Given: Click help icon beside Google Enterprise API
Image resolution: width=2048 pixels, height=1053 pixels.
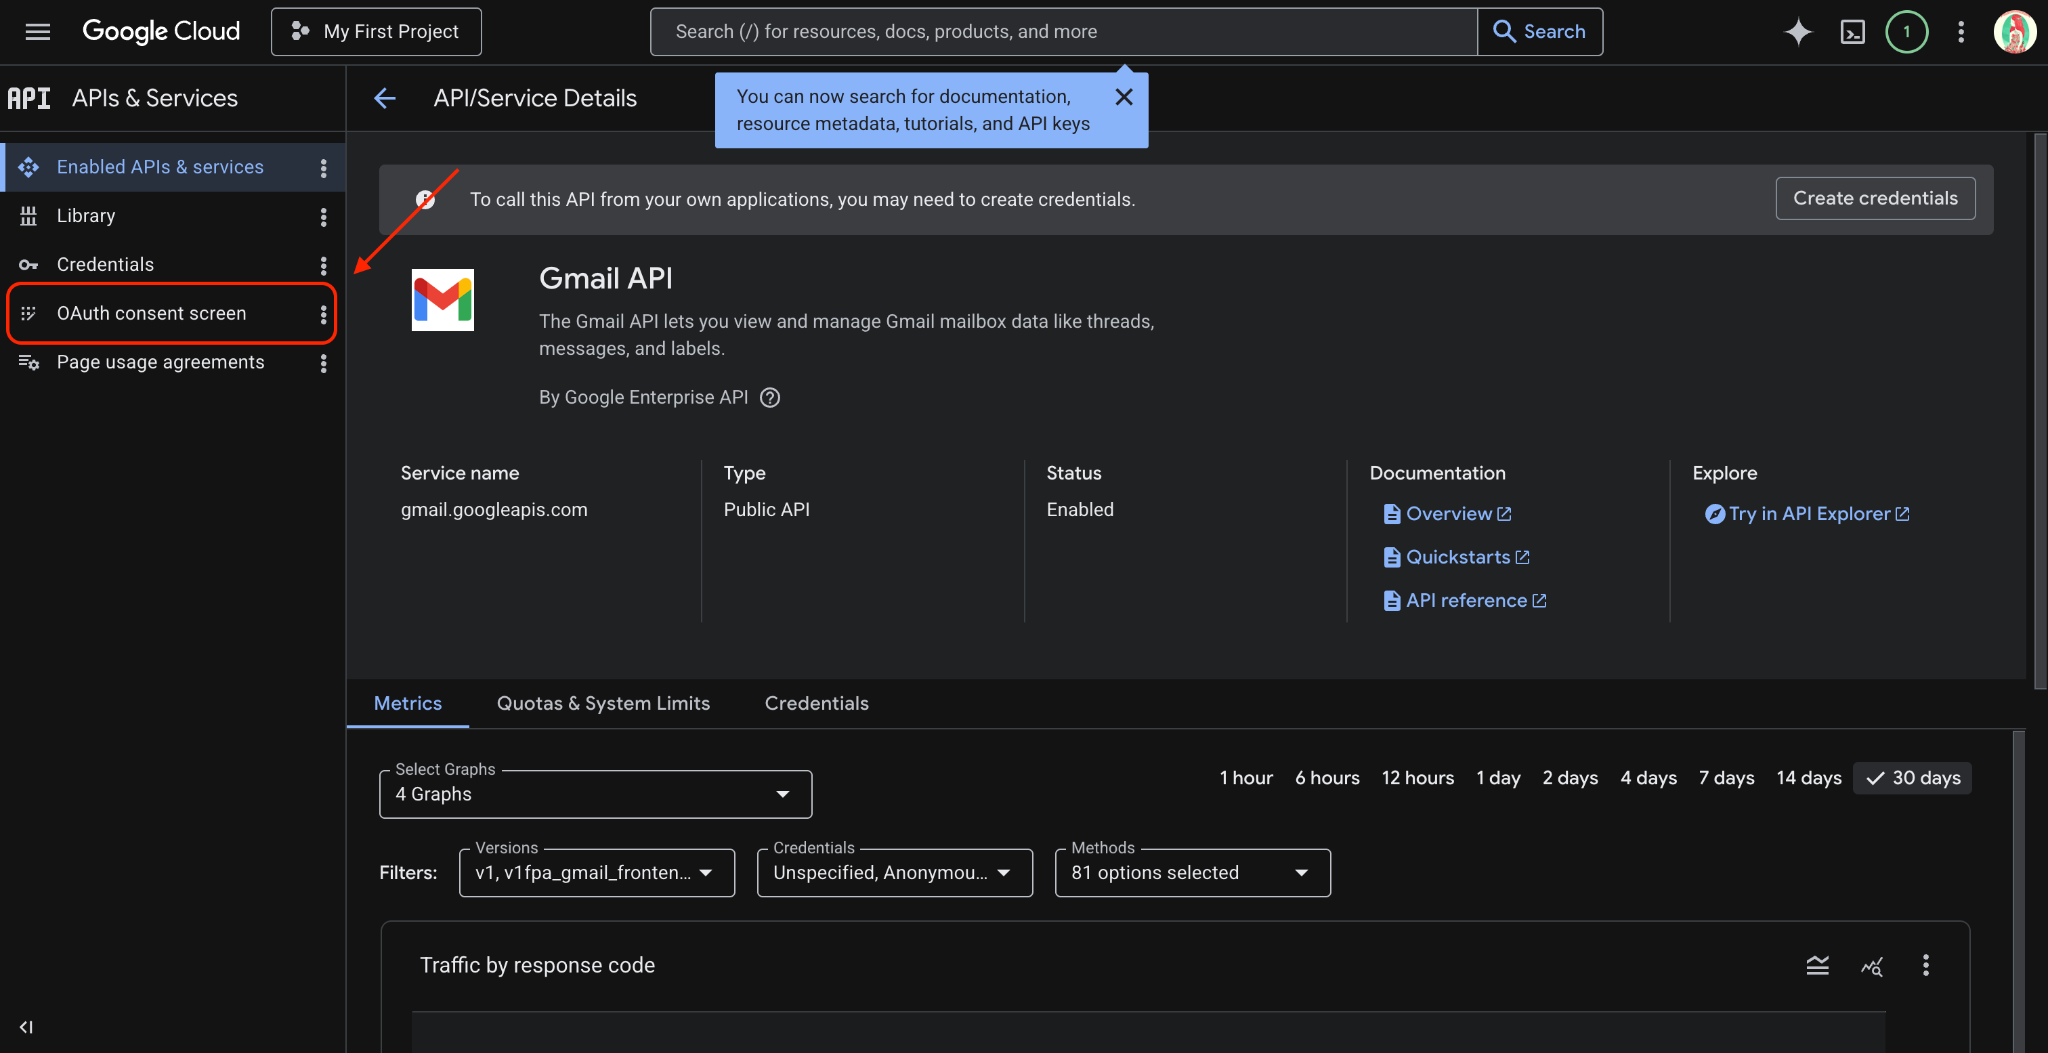Looking at the screenshot, I should 770,398.
